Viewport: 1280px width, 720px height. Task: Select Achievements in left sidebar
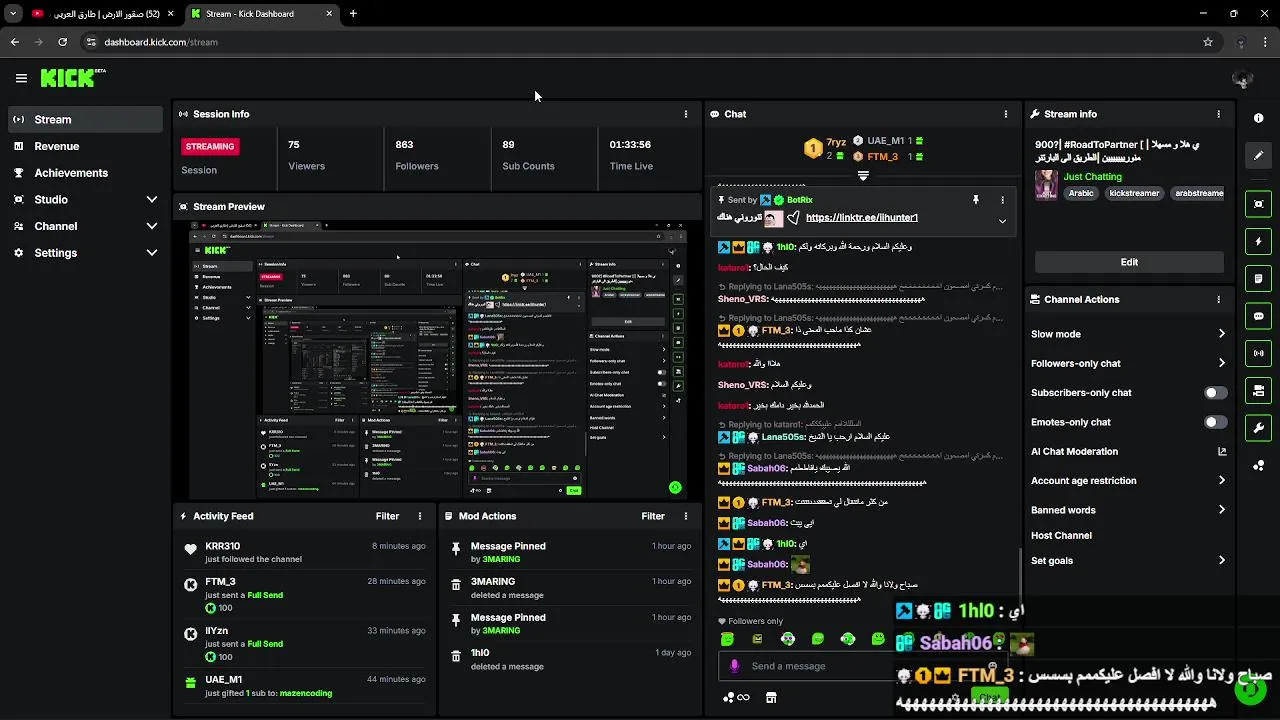coord(84,173)
